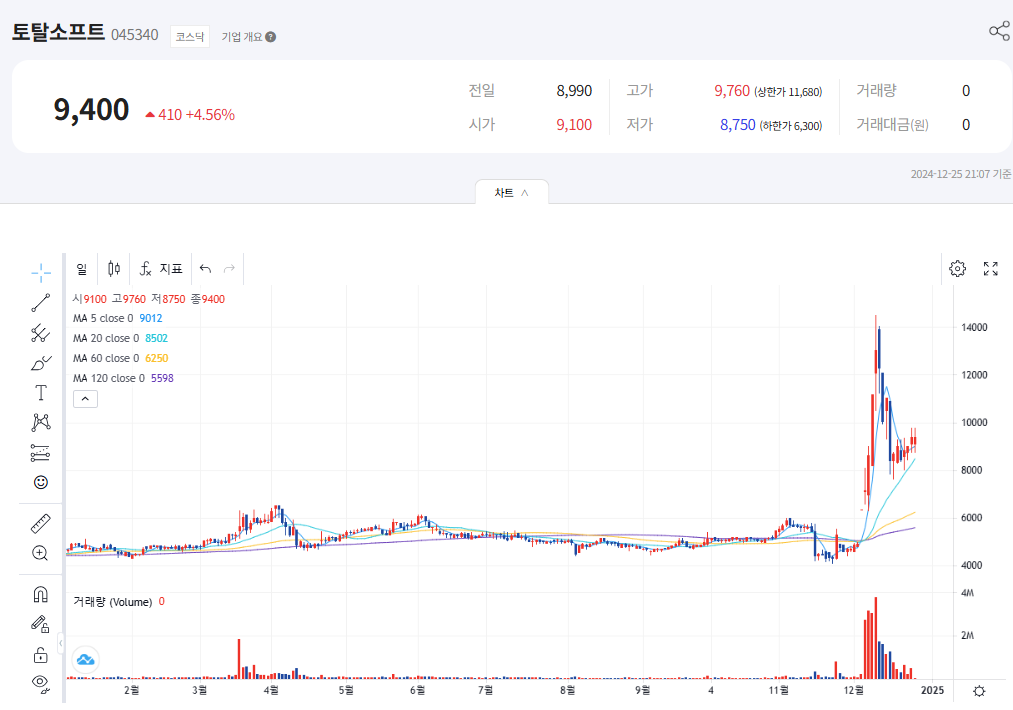Viewport: 1013px width, 710px height.
Task: Select the MA 20 close indicator legend
Action: pyautogui.click(x=120, y=339)
